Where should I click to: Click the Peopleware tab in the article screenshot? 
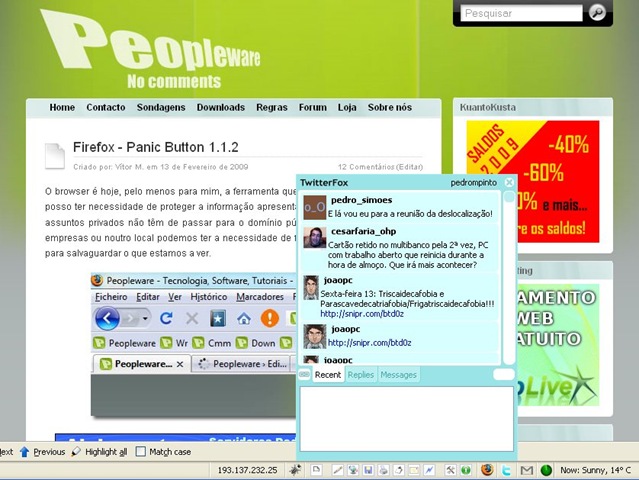[x=141, y=363]
